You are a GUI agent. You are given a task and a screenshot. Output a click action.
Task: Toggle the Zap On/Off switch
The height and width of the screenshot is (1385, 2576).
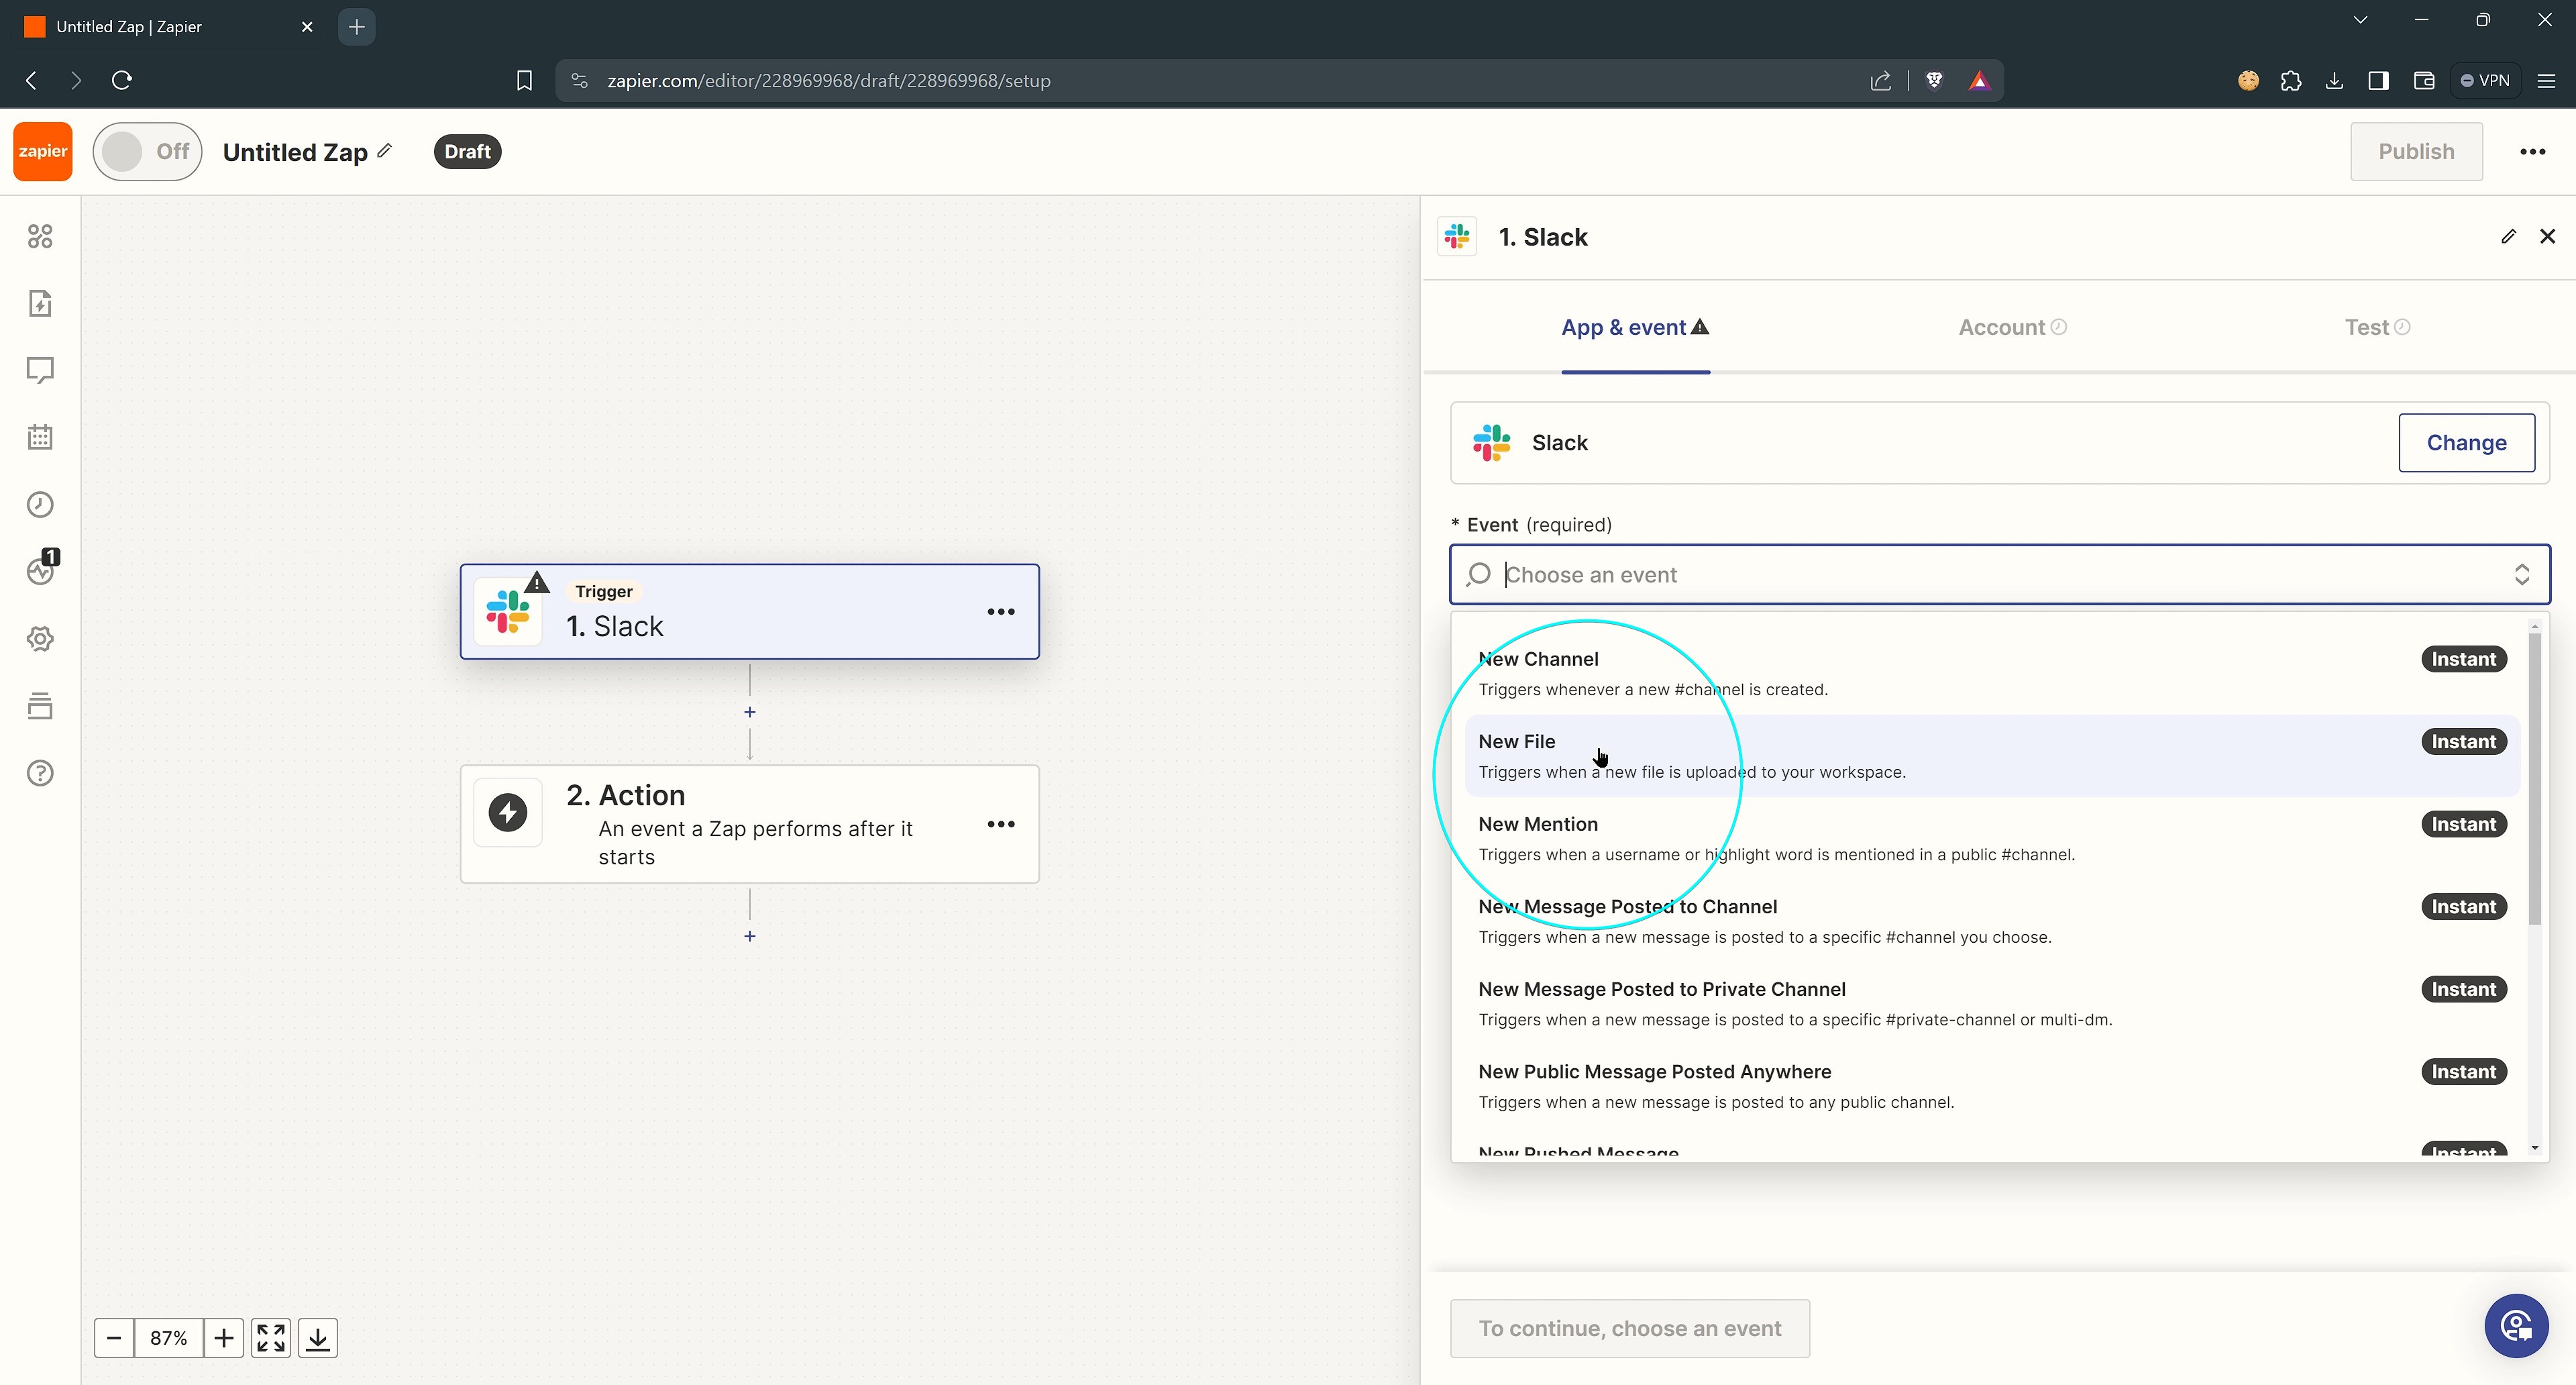click(148, 151)
